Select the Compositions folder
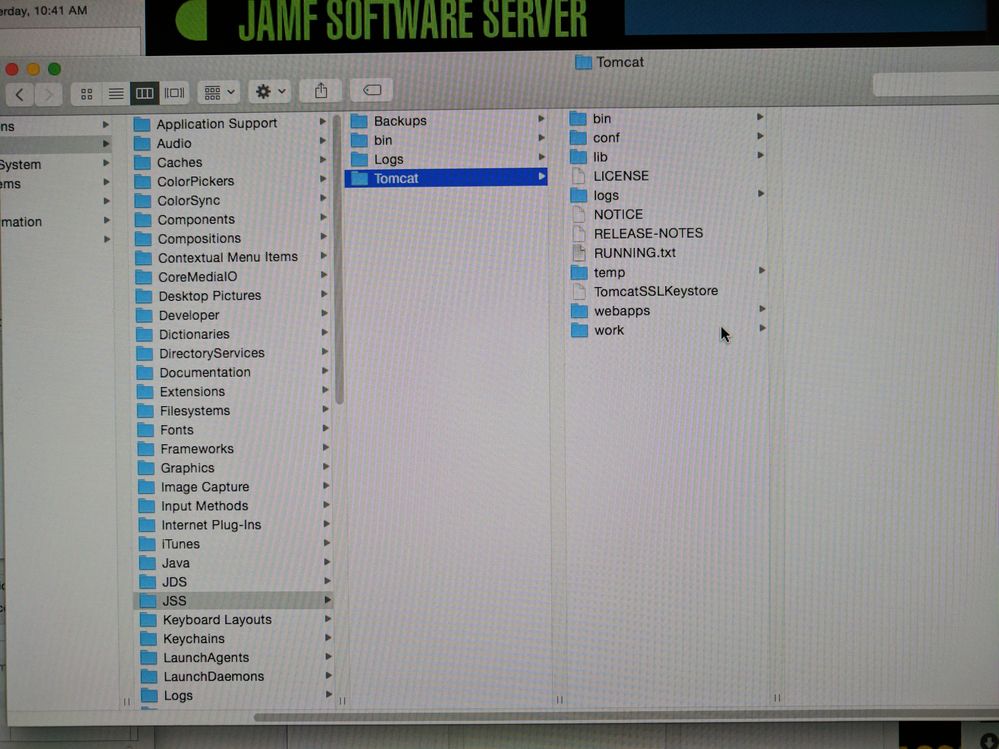Viewport: 999px width, 749px height. click(x=199, y=239)
